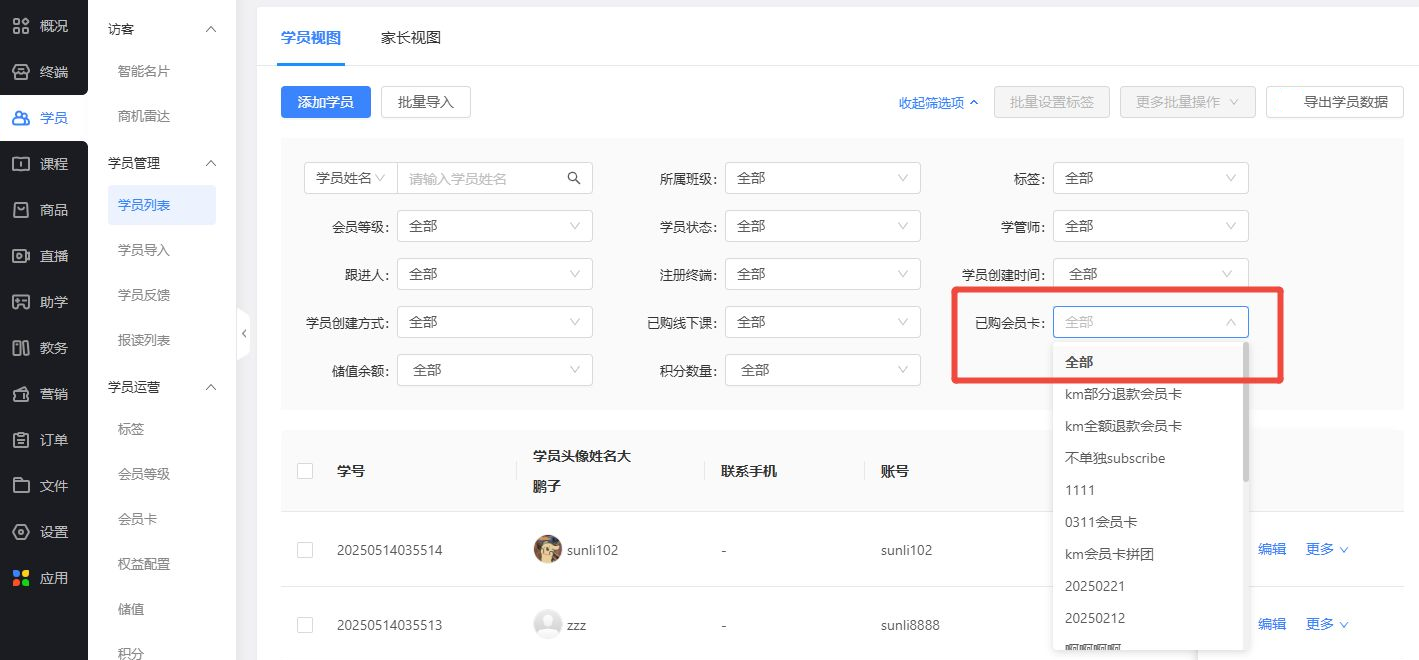Screen dimensions: 1419x660
Task: Click the search magnifier in name field
Action: click(x=574, y=178)
